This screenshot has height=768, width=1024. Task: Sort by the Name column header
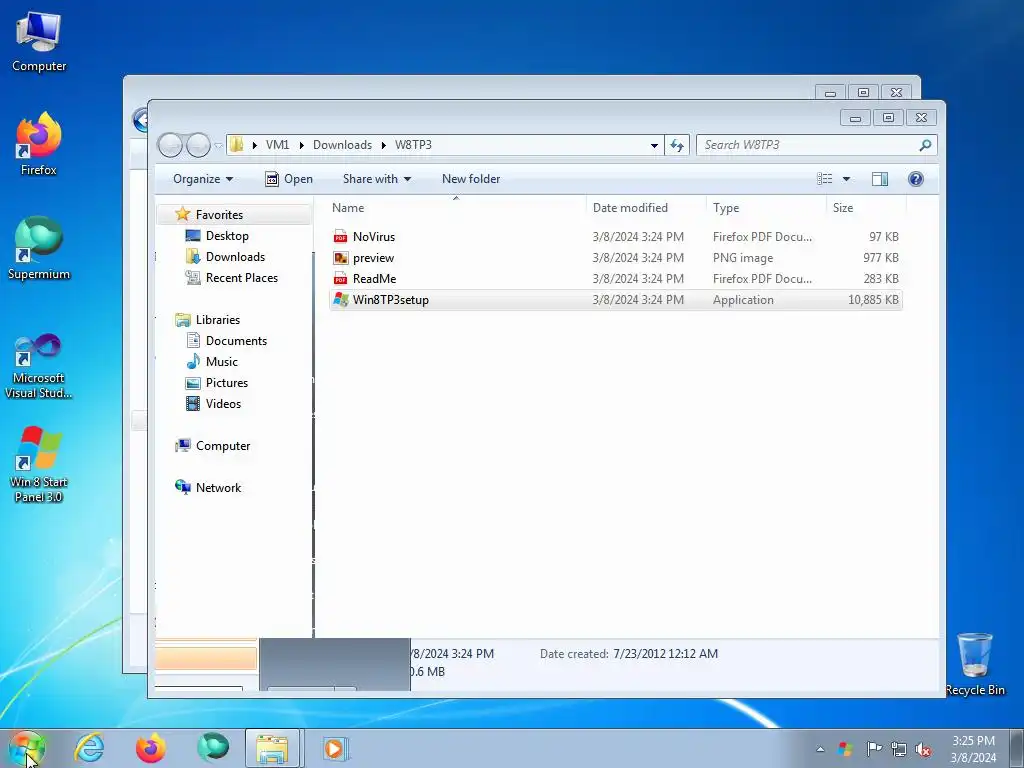[x=455, y=208]
